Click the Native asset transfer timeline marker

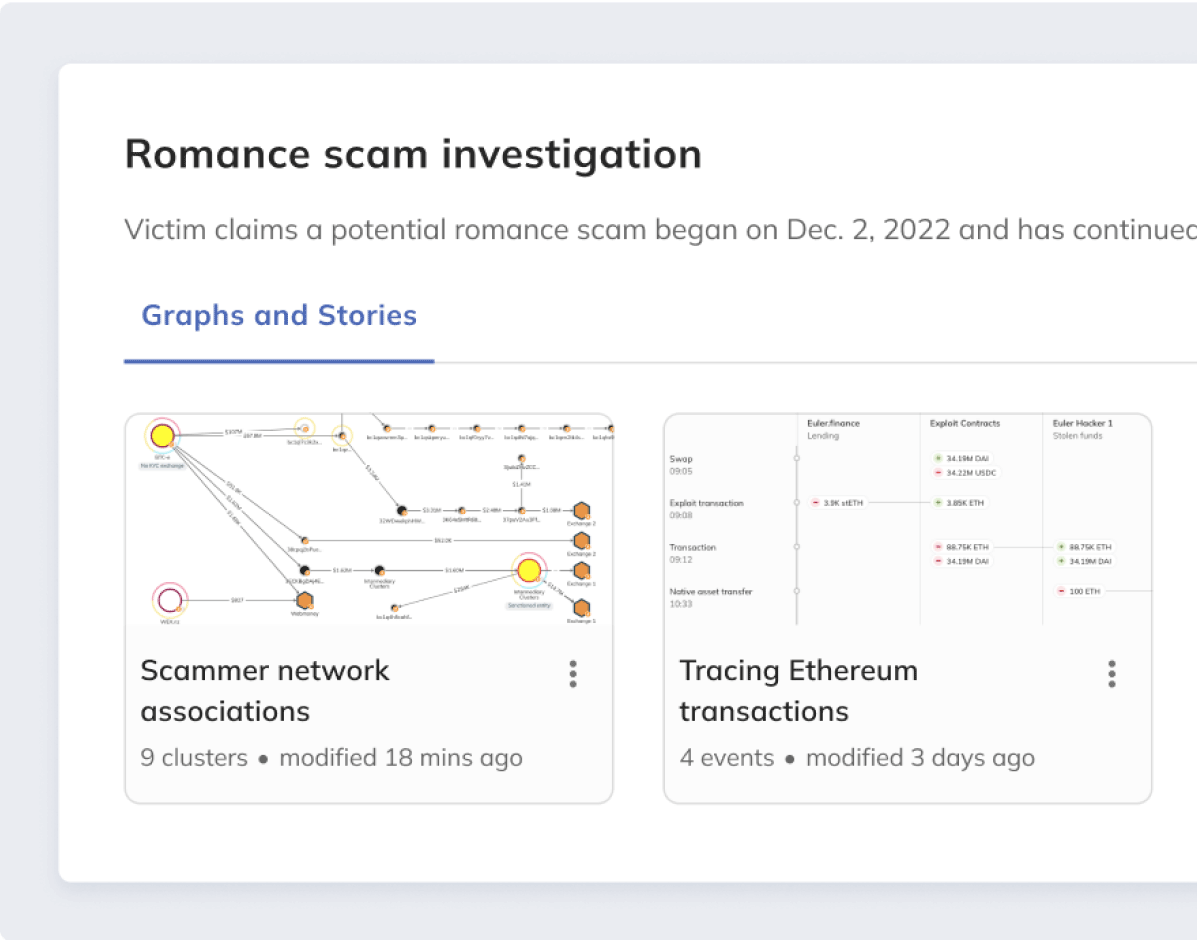(x=797, y=591)
